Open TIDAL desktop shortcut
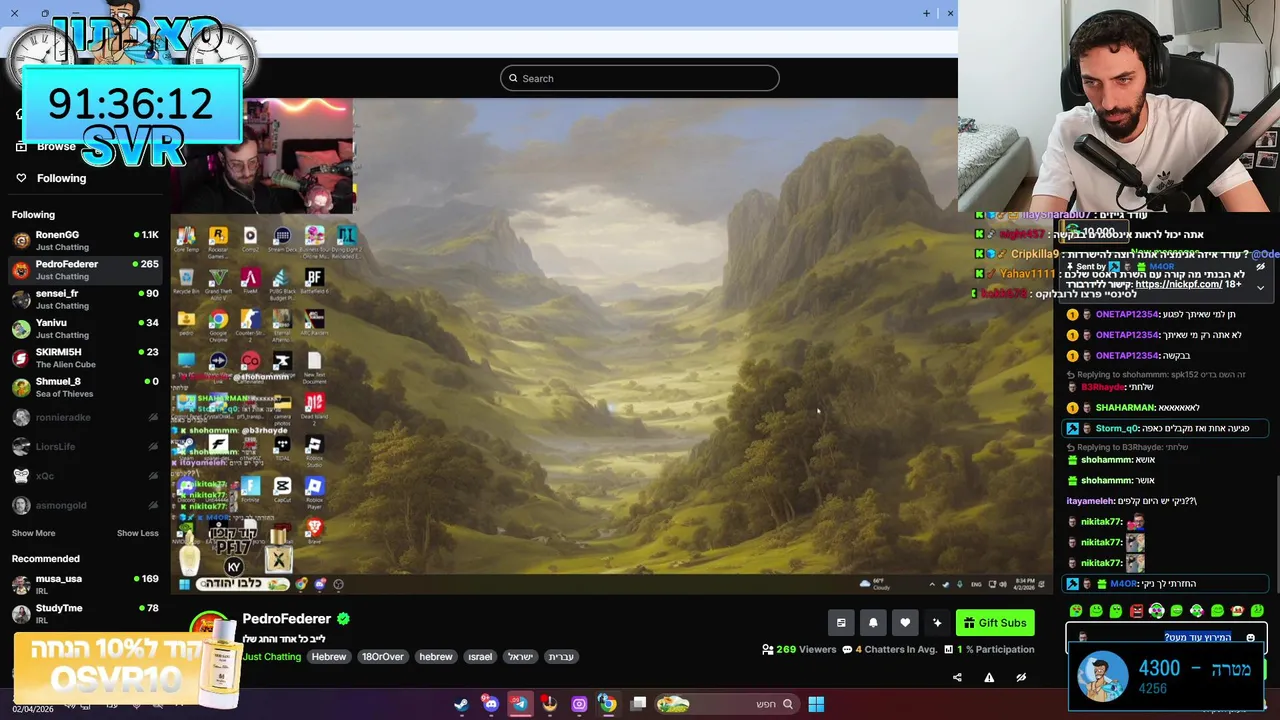Screen dimensions: 1280x720 click(282, 449)
